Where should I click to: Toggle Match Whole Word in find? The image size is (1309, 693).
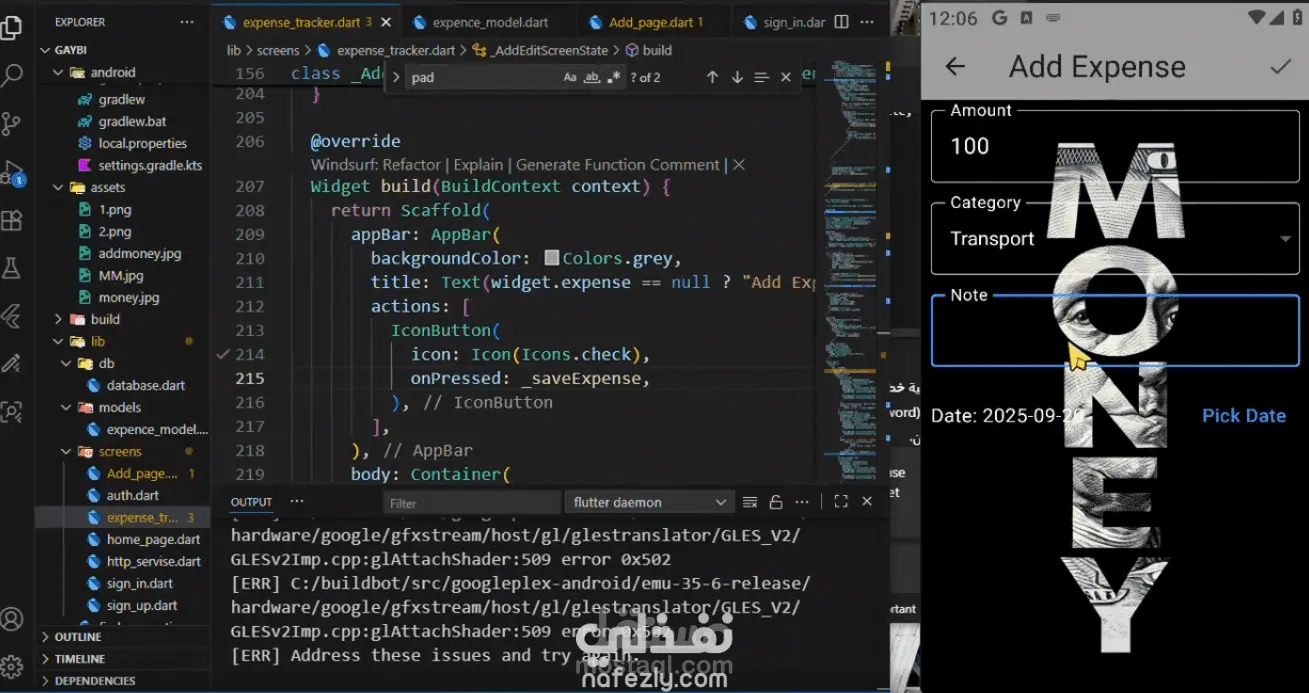point(592,77)
